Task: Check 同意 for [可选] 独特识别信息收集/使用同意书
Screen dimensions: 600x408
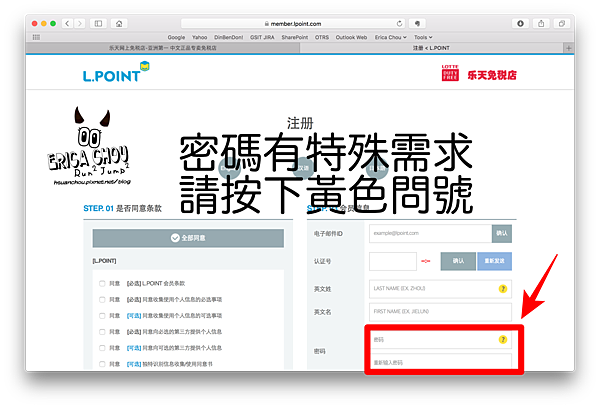Action: tap(102, 364)
